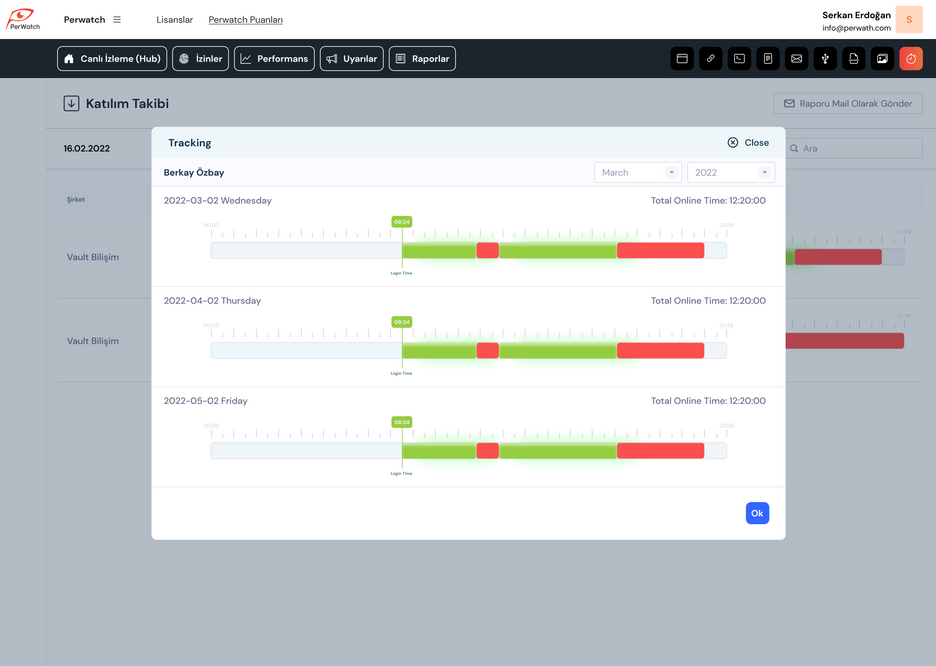The width and height of the screenshot is (936, 666).
Task: Open the March month dropdown
Action: [x=638, y=172]
